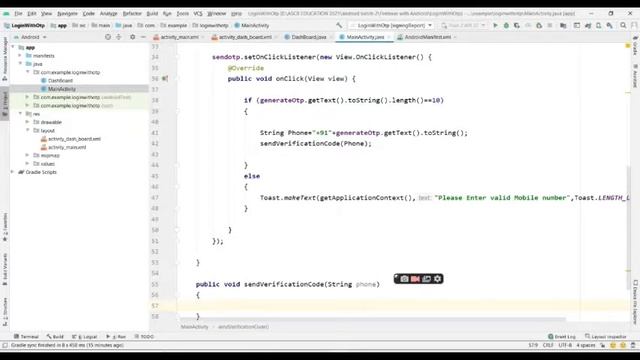This screenshot has height=360, width=640.
Task: Click the Sync Project with Gradle icon
Action: (x=588, y=25)
